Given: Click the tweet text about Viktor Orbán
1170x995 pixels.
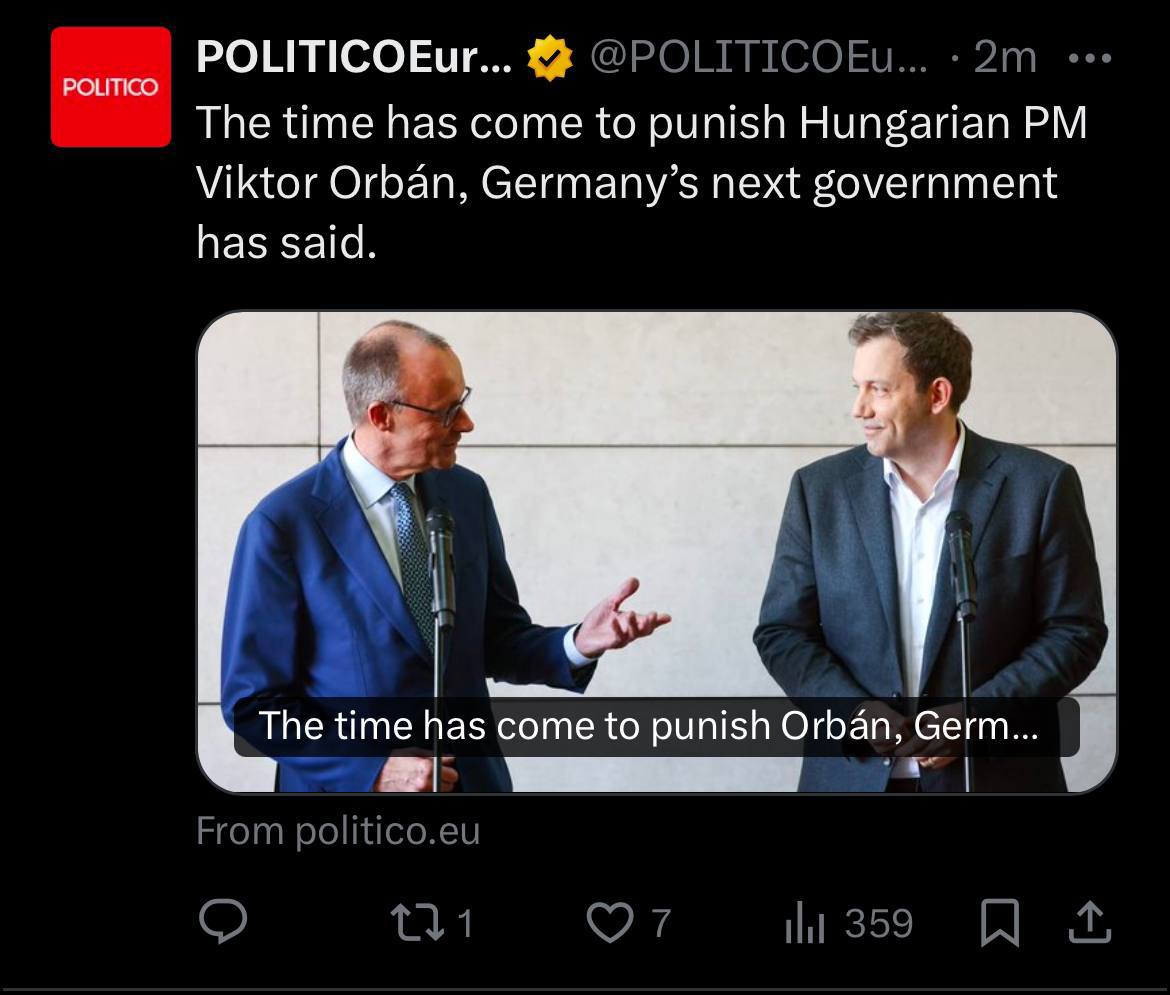Looking at the screenshot, I should point(640,182).
